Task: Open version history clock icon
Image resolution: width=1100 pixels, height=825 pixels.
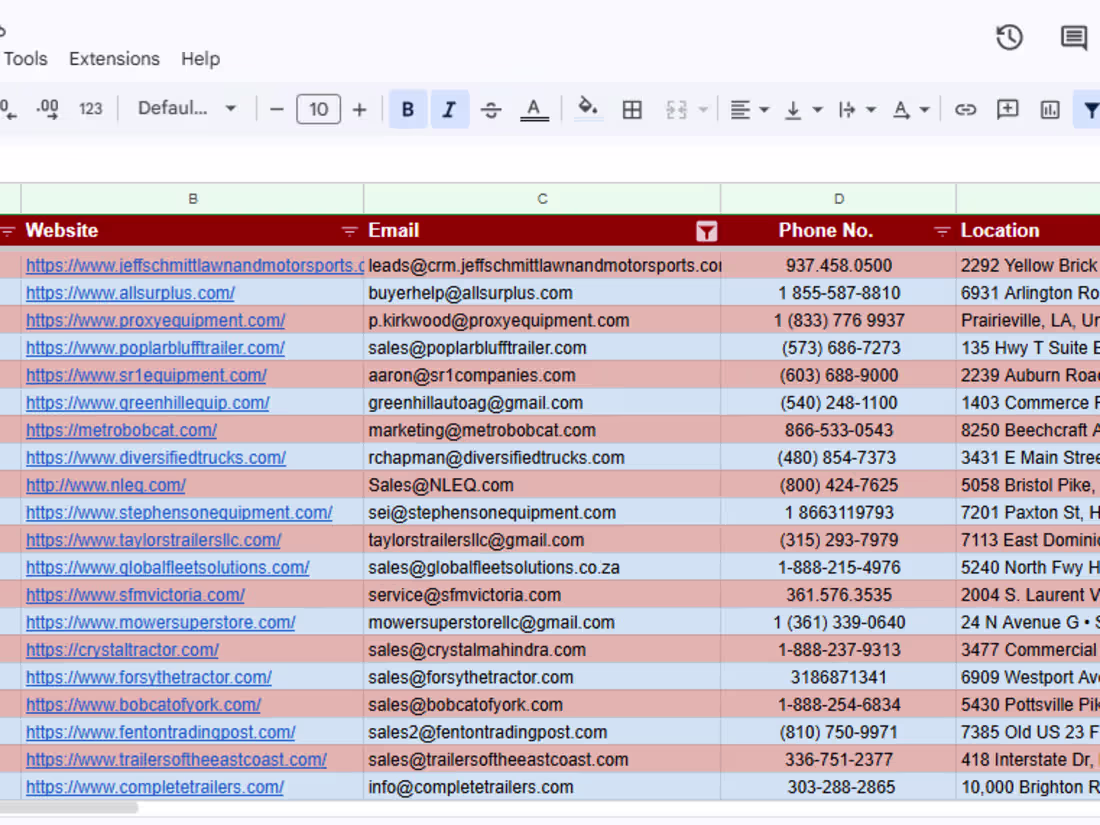Action: [x=1009, y=38]
